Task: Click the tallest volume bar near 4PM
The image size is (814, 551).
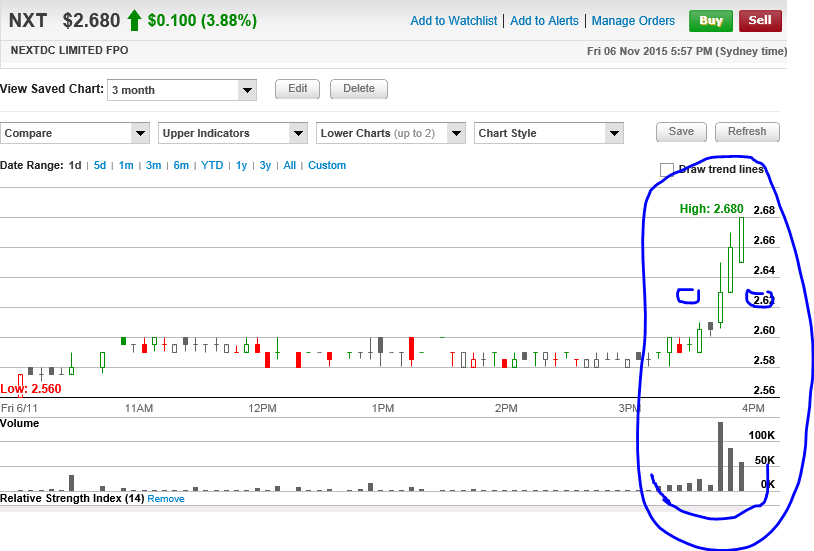Action: click(721, 456)
